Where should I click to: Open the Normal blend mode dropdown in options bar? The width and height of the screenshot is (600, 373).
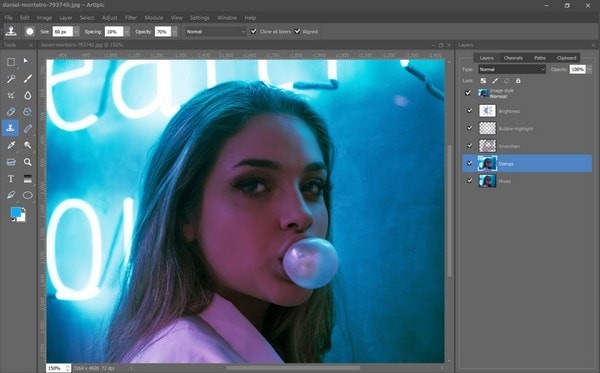click(215, 32)
